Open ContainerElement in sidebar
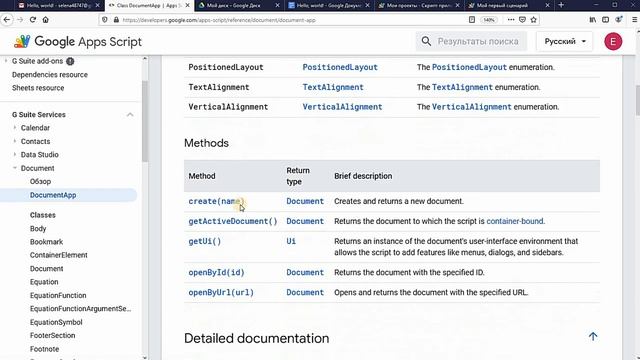This screenshot has width=640, height=360. coord(59,255)
